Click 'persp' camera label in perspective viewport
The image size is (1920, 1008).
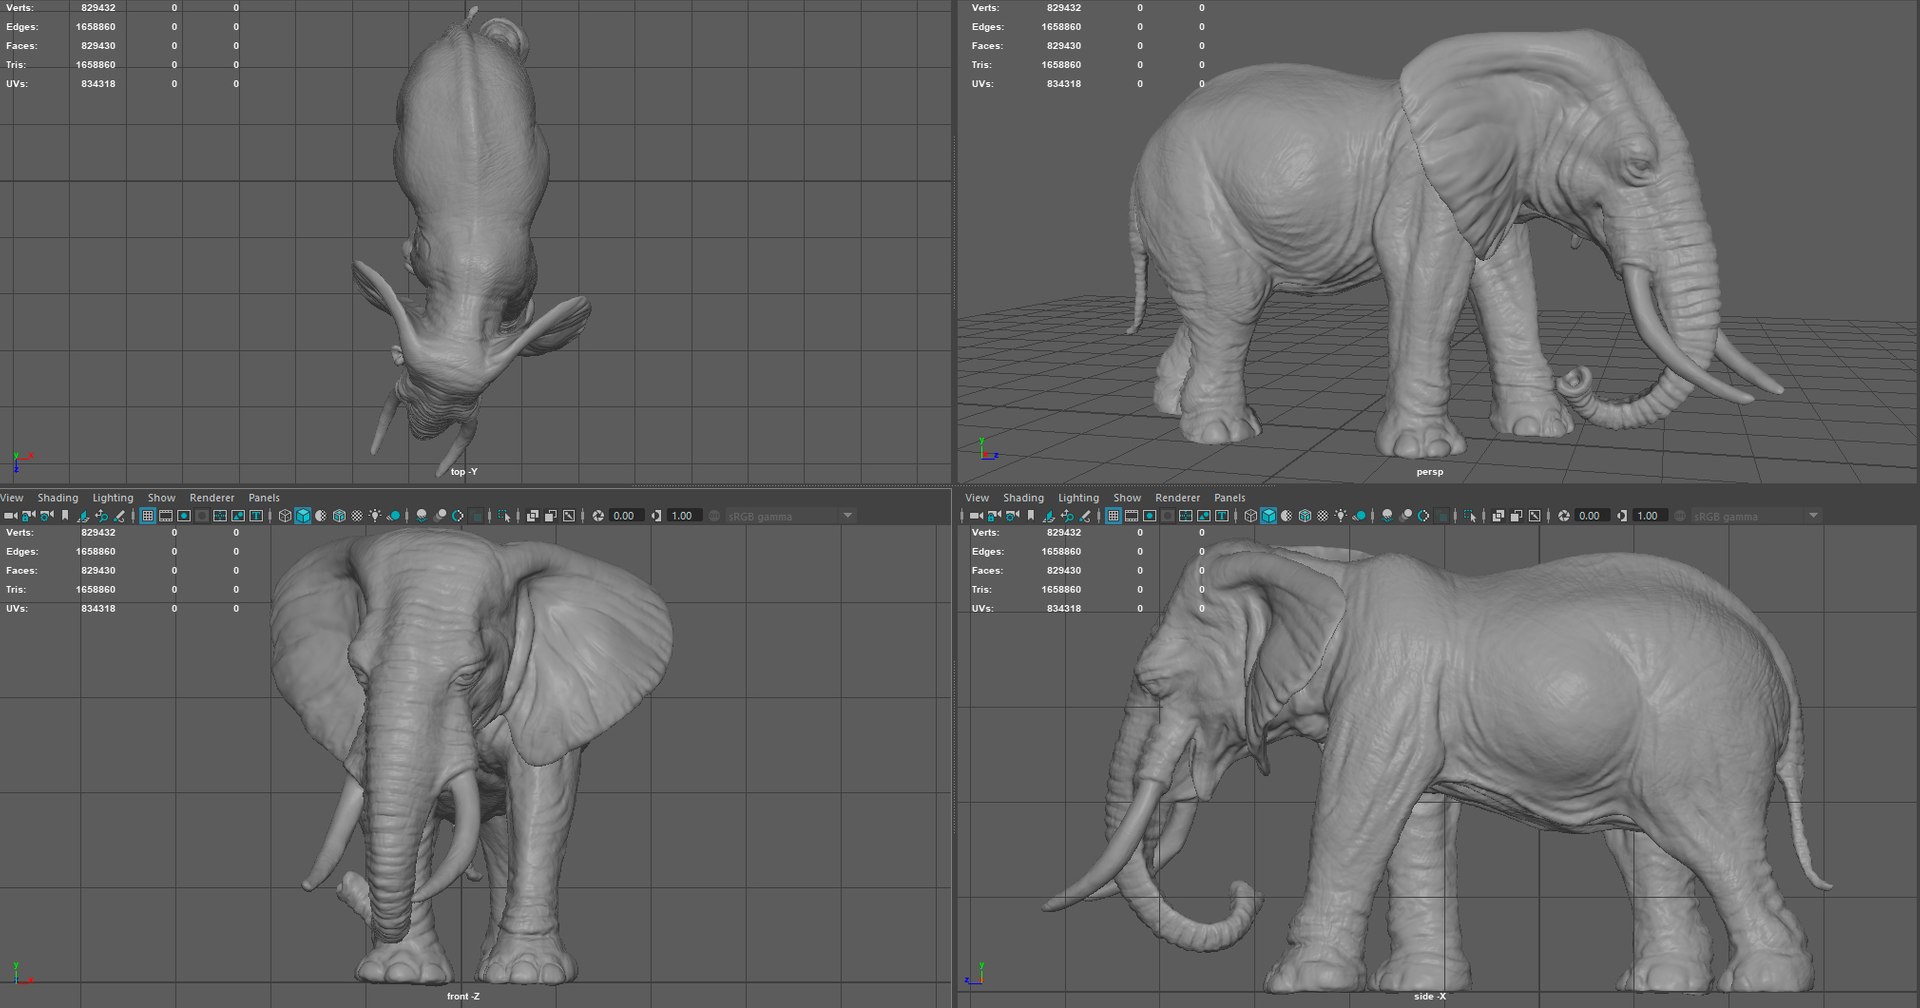click(x=1429, y=471)
